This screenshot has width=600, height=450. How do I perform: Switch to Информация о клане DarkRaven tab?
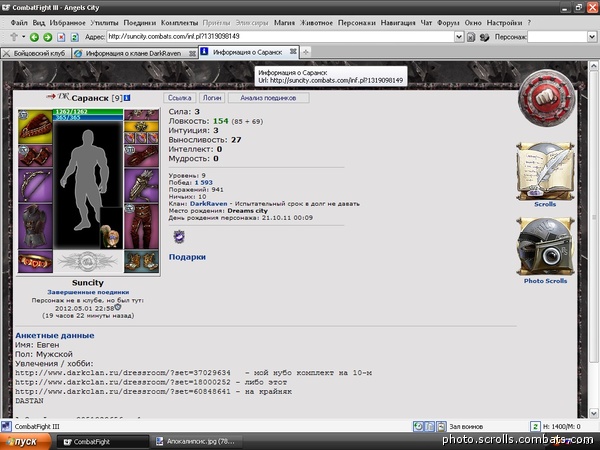[135, 54]
